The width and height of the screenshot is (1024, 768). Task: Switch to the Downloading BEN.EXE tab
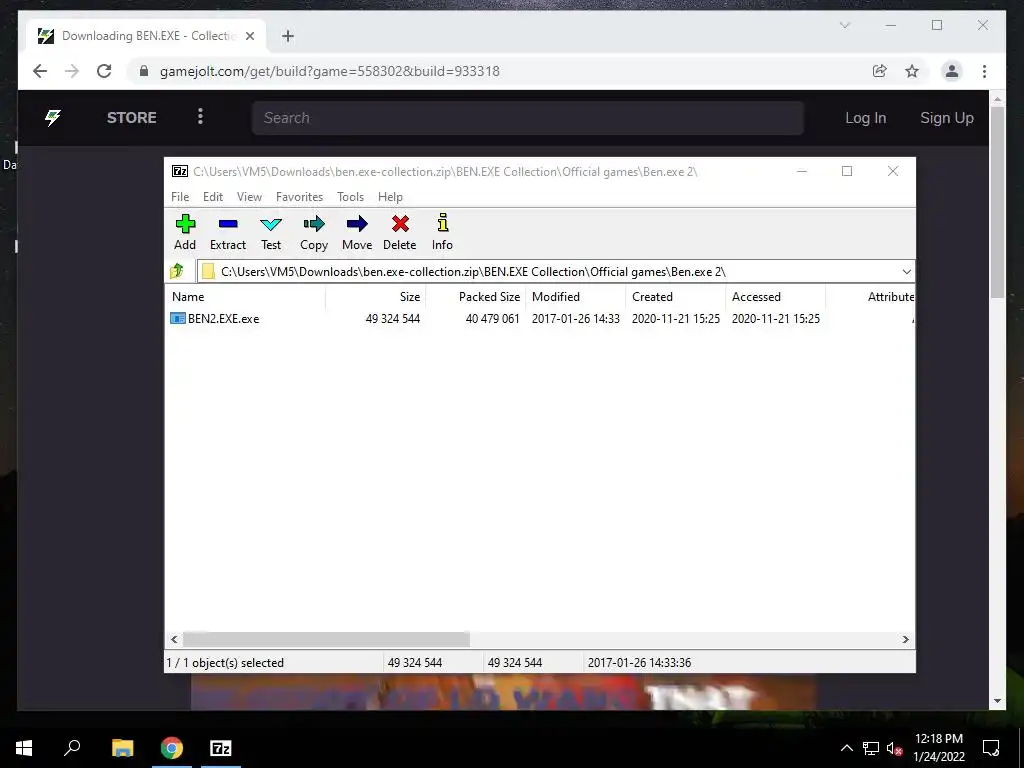pyautogui.click(x=147, y=36)
